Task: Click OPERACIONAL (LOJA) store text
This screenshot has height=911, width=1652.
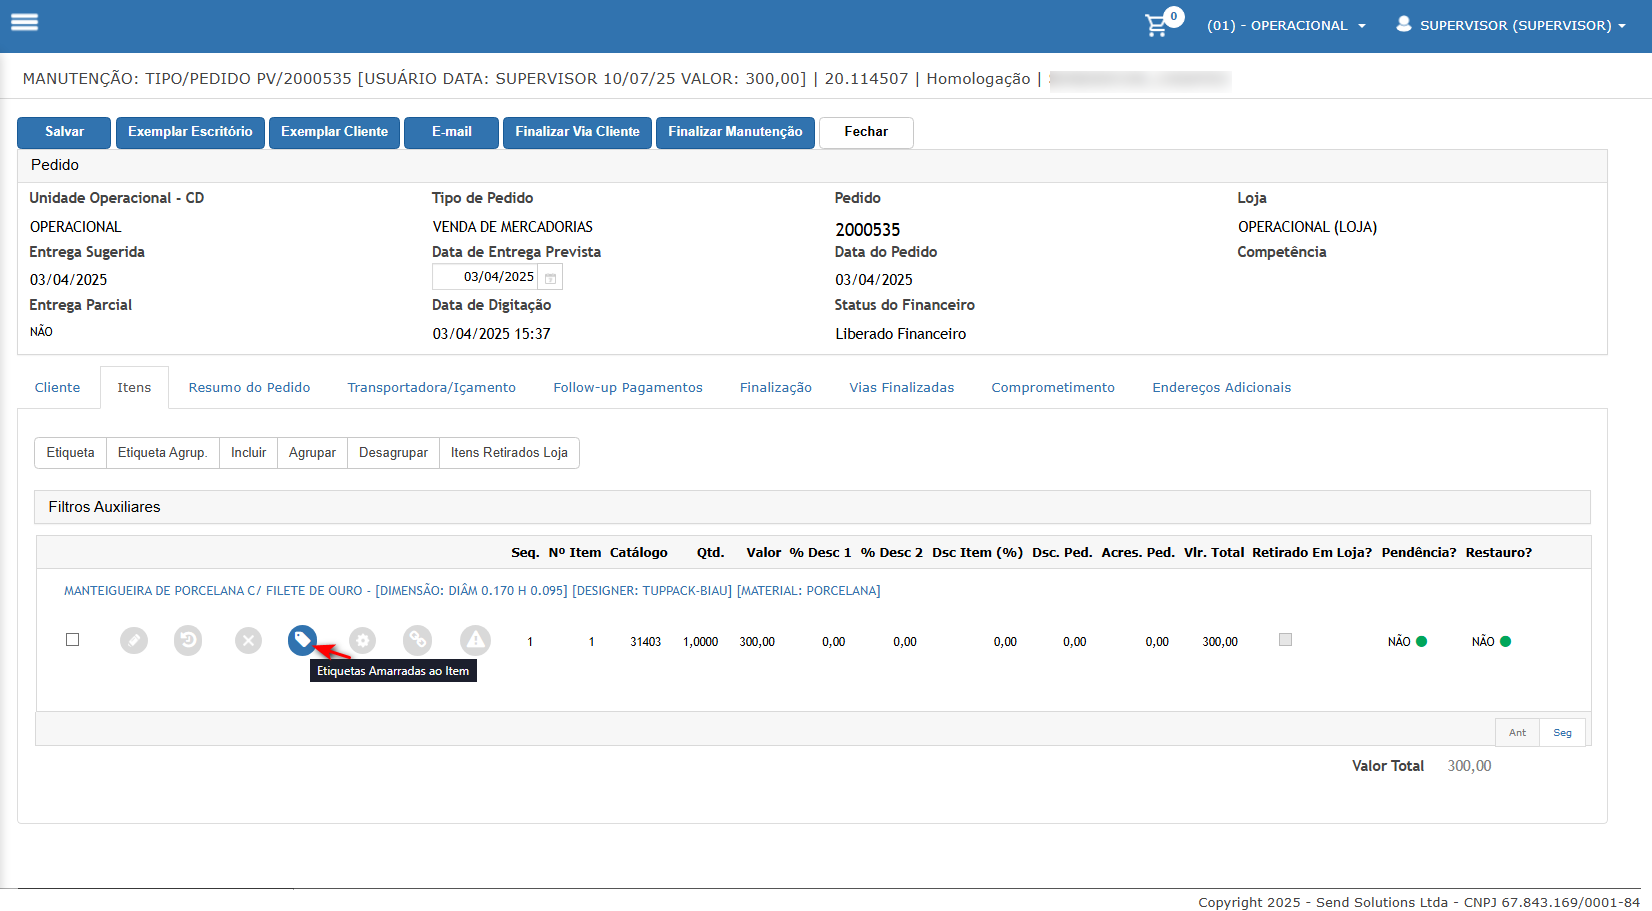Action: tap(1307, 227)
